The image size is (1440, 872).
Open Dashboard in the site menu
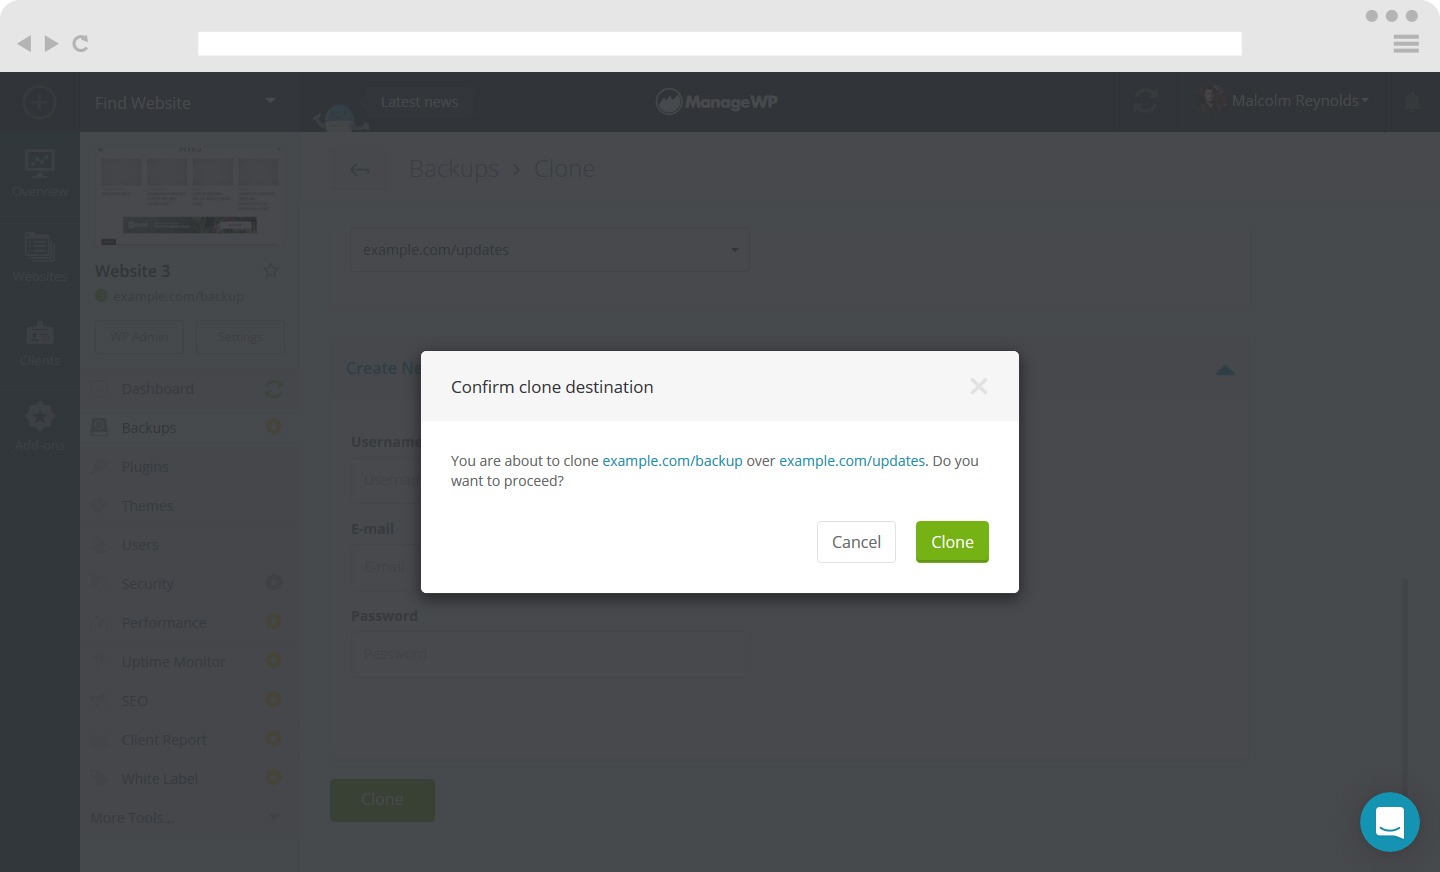pyautogui.click(x=158, y=389)
